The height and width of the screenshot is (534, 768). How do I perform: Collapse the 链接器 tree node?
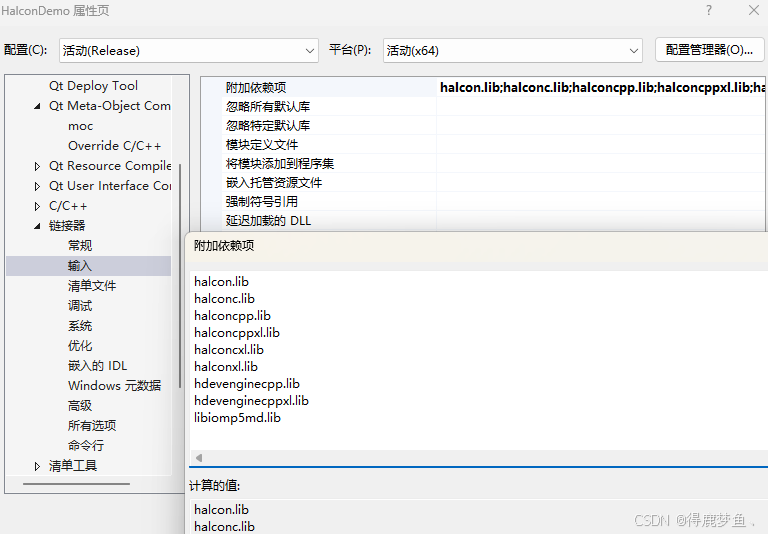tap(37, 226)
